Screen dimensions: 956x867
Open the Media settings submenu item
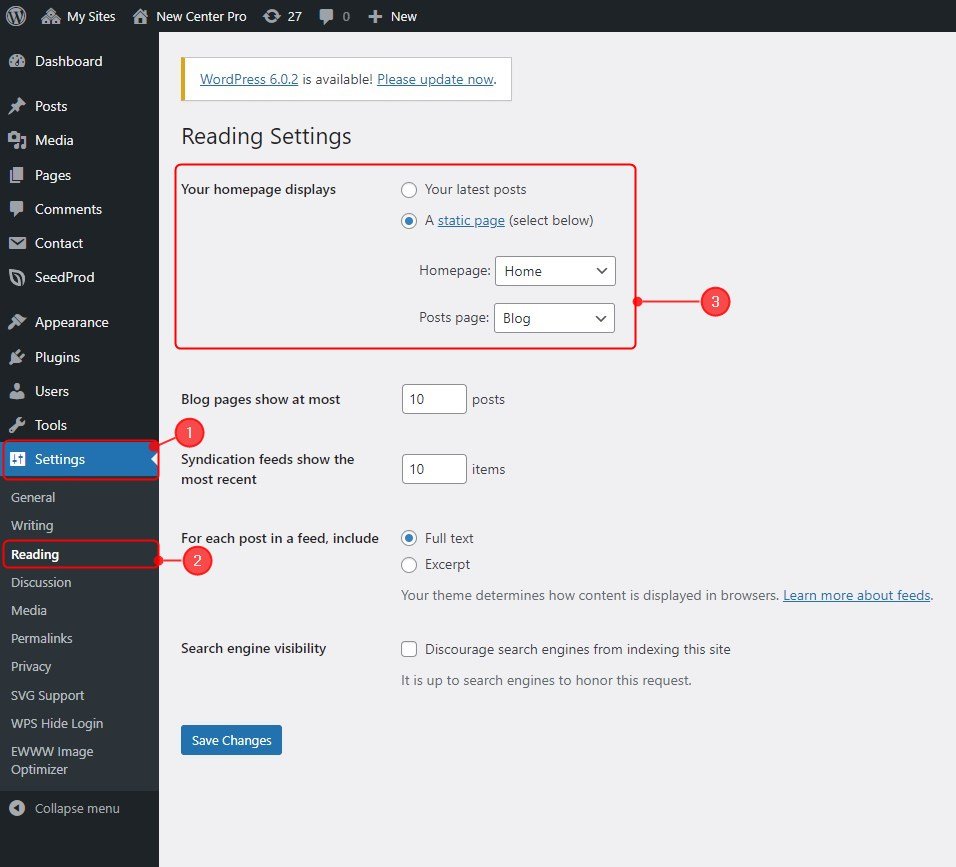point(29,610)
